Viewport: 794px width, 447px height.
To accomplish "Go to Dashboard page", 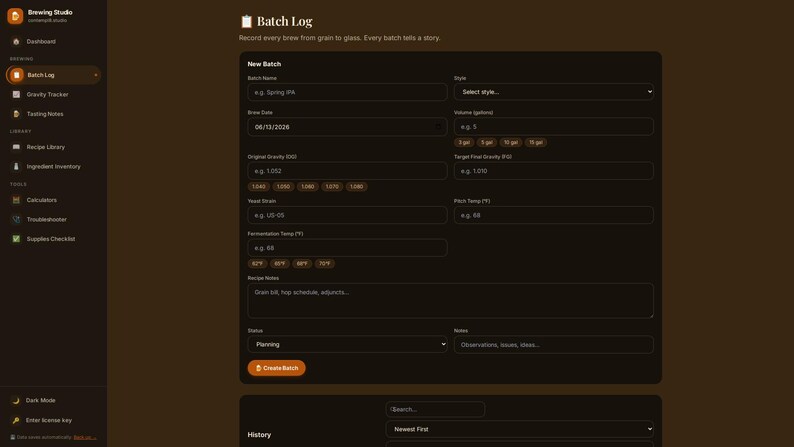I will tap(53, 42).
